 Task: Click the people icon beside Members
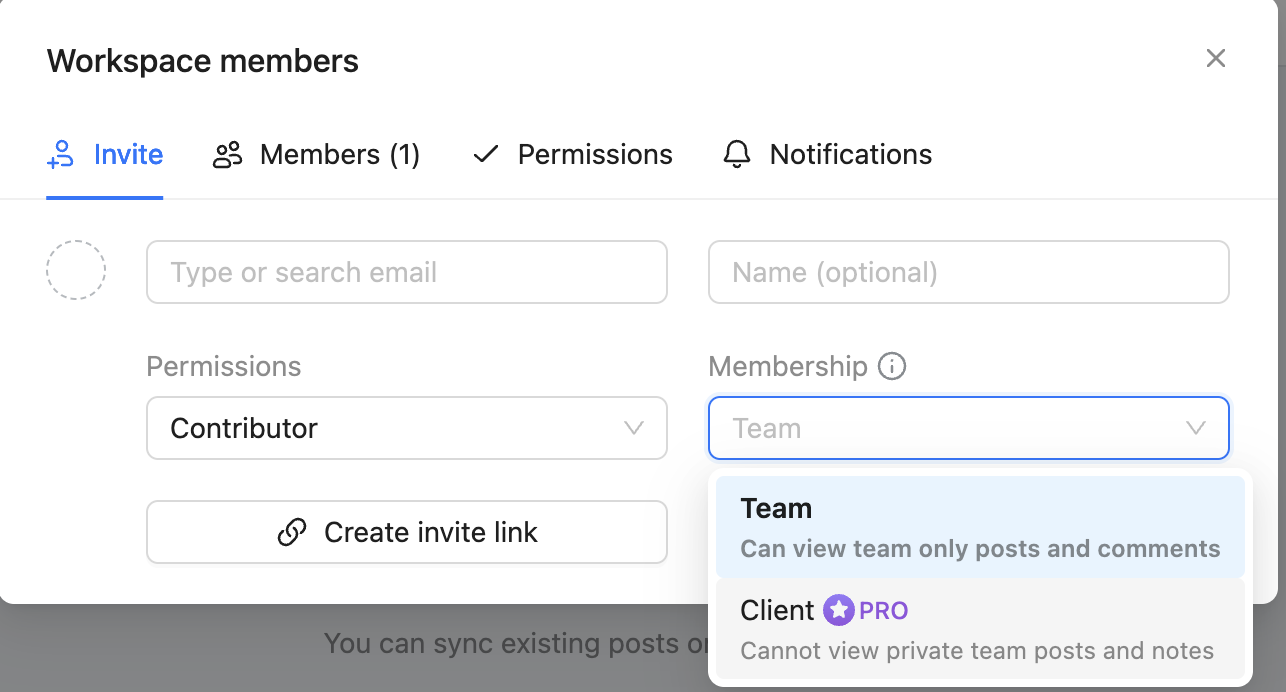(228, 155)
